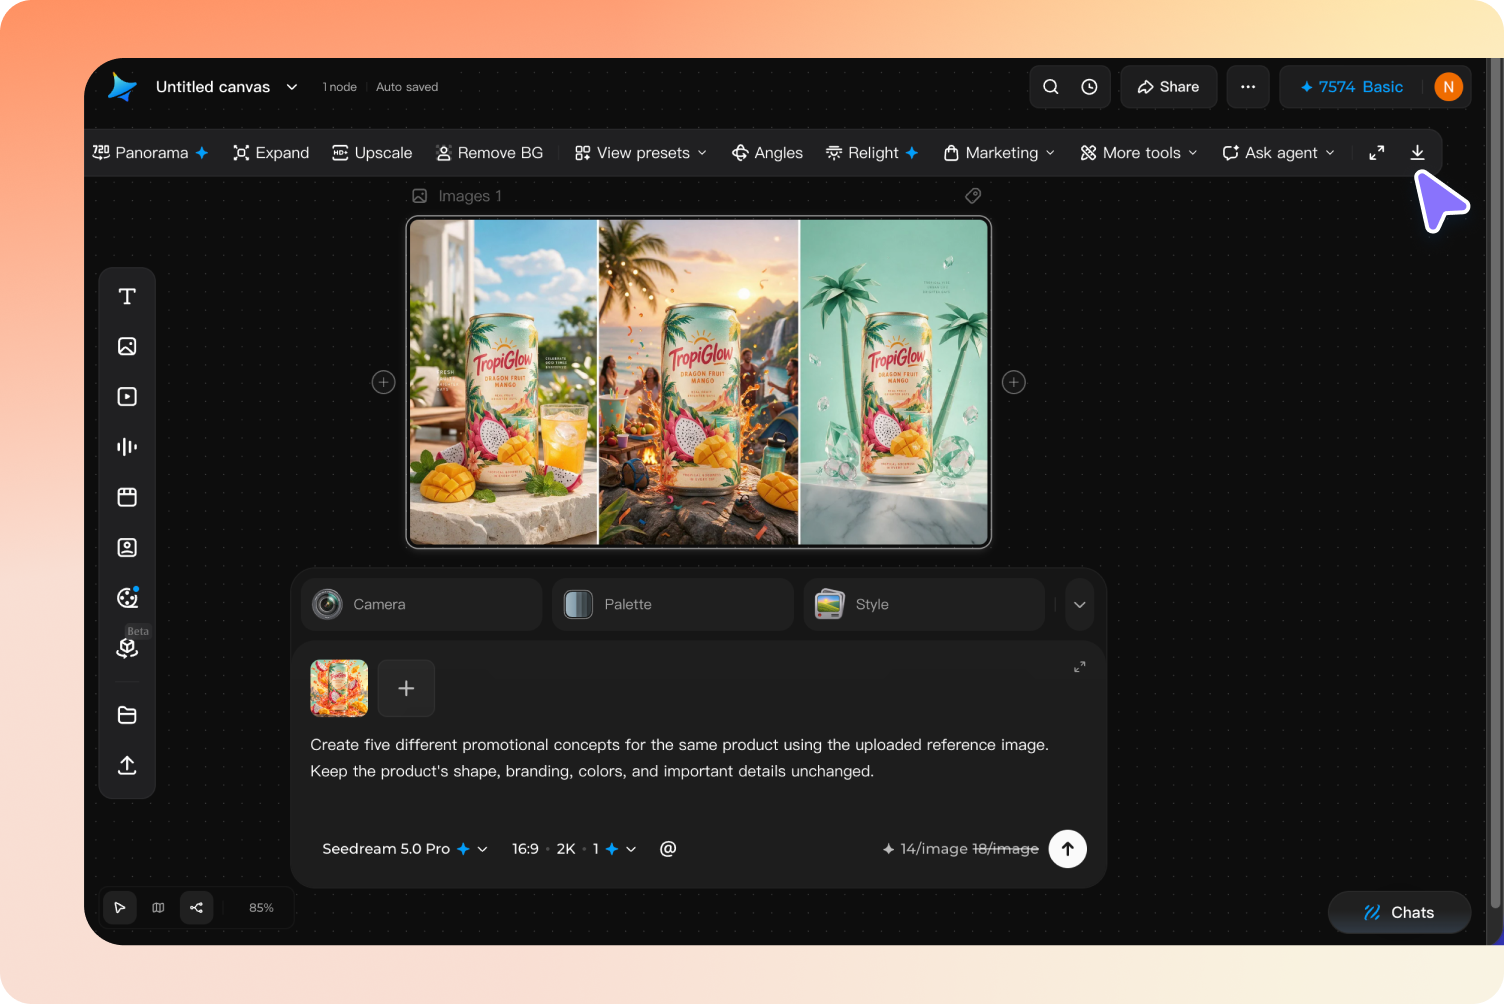Click the @ mention icon

click(668, 849)
